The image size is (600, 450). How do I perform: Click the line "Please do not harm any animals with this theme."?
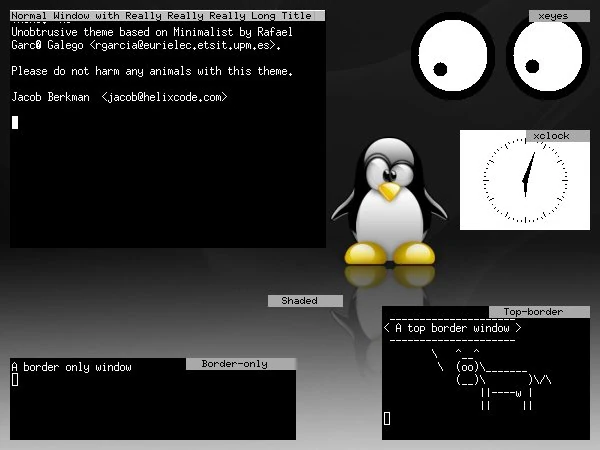pyautogui.click(x=152, y=71)
